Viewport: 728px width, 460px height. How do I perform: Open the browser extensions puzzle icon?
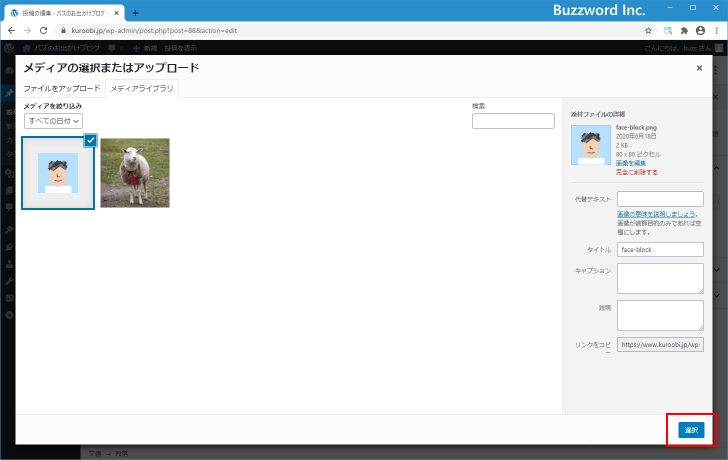click(x=685, y=31)
